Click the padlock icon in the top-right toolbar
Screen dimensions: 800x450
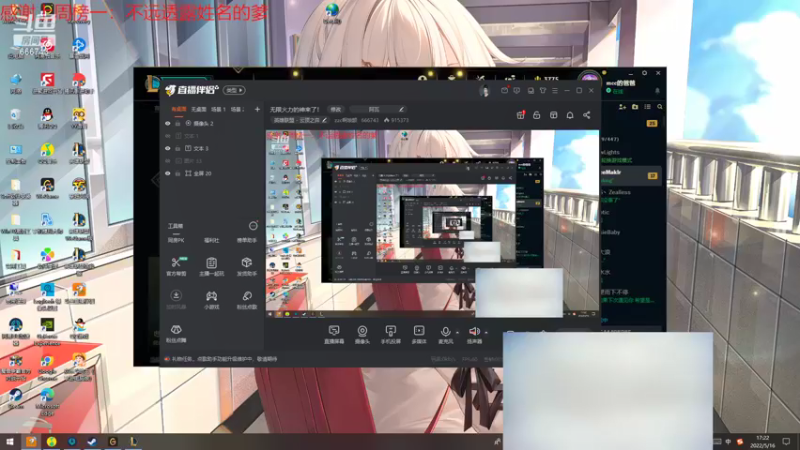point(537,115)
